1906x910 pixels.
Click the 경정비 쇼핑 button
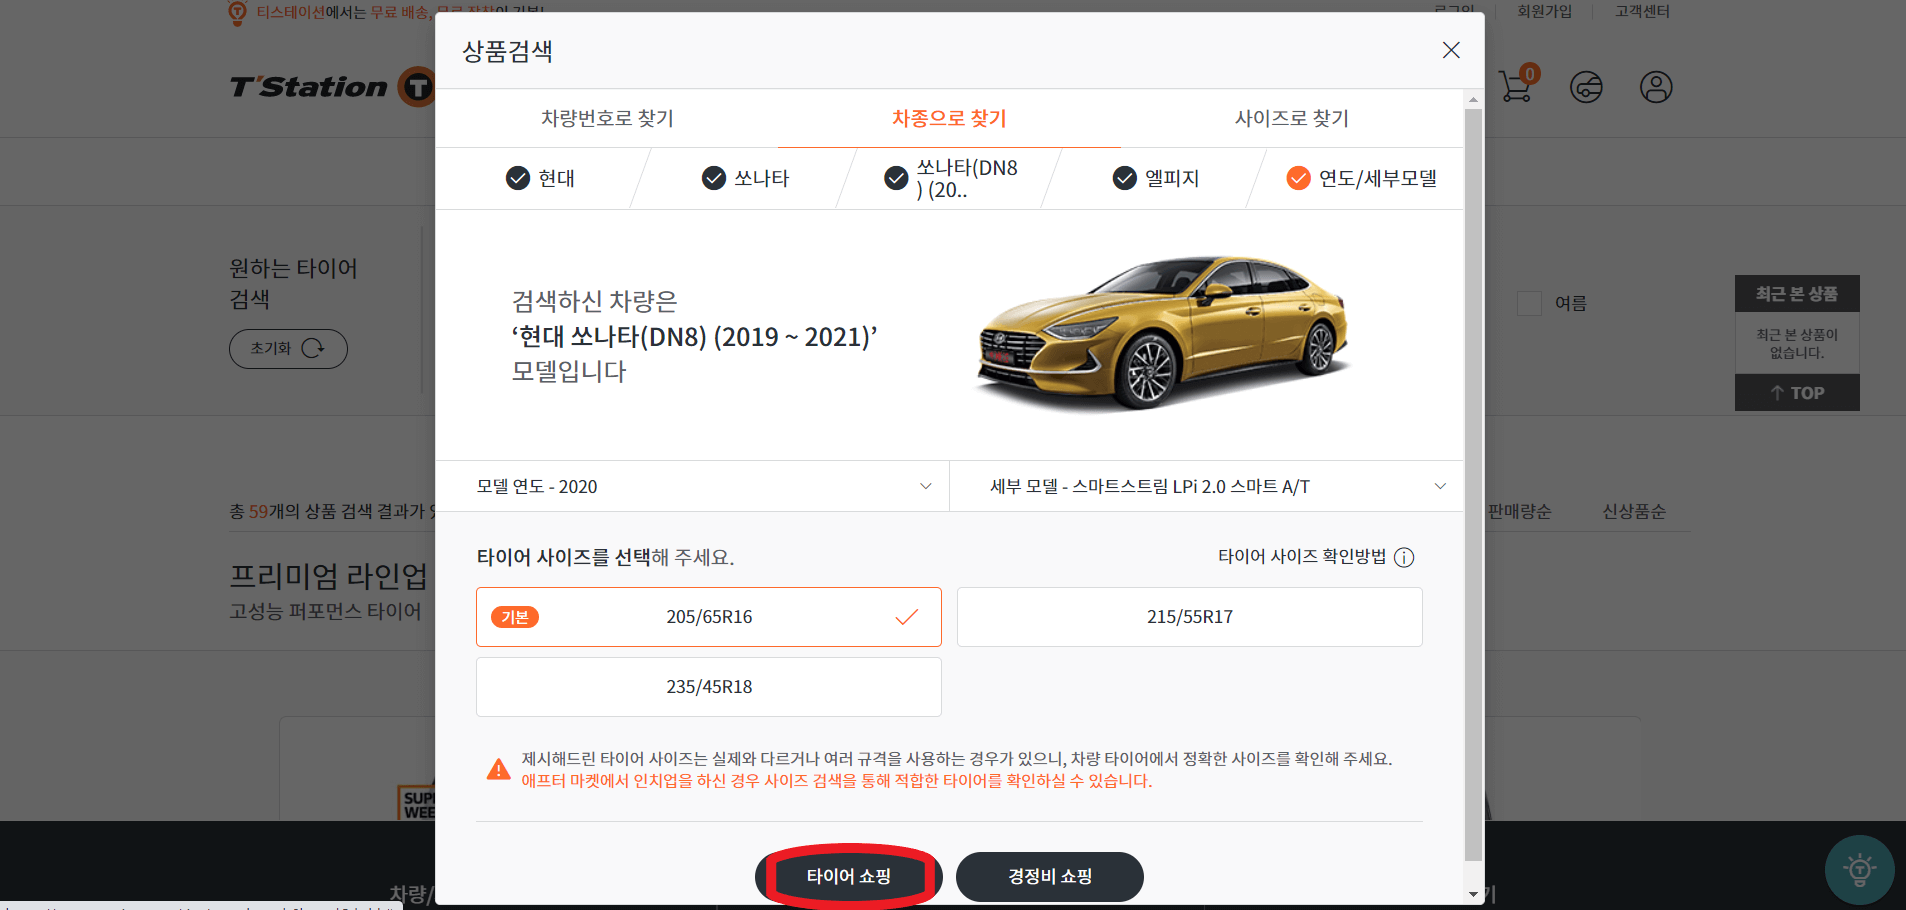[1050, 876]
